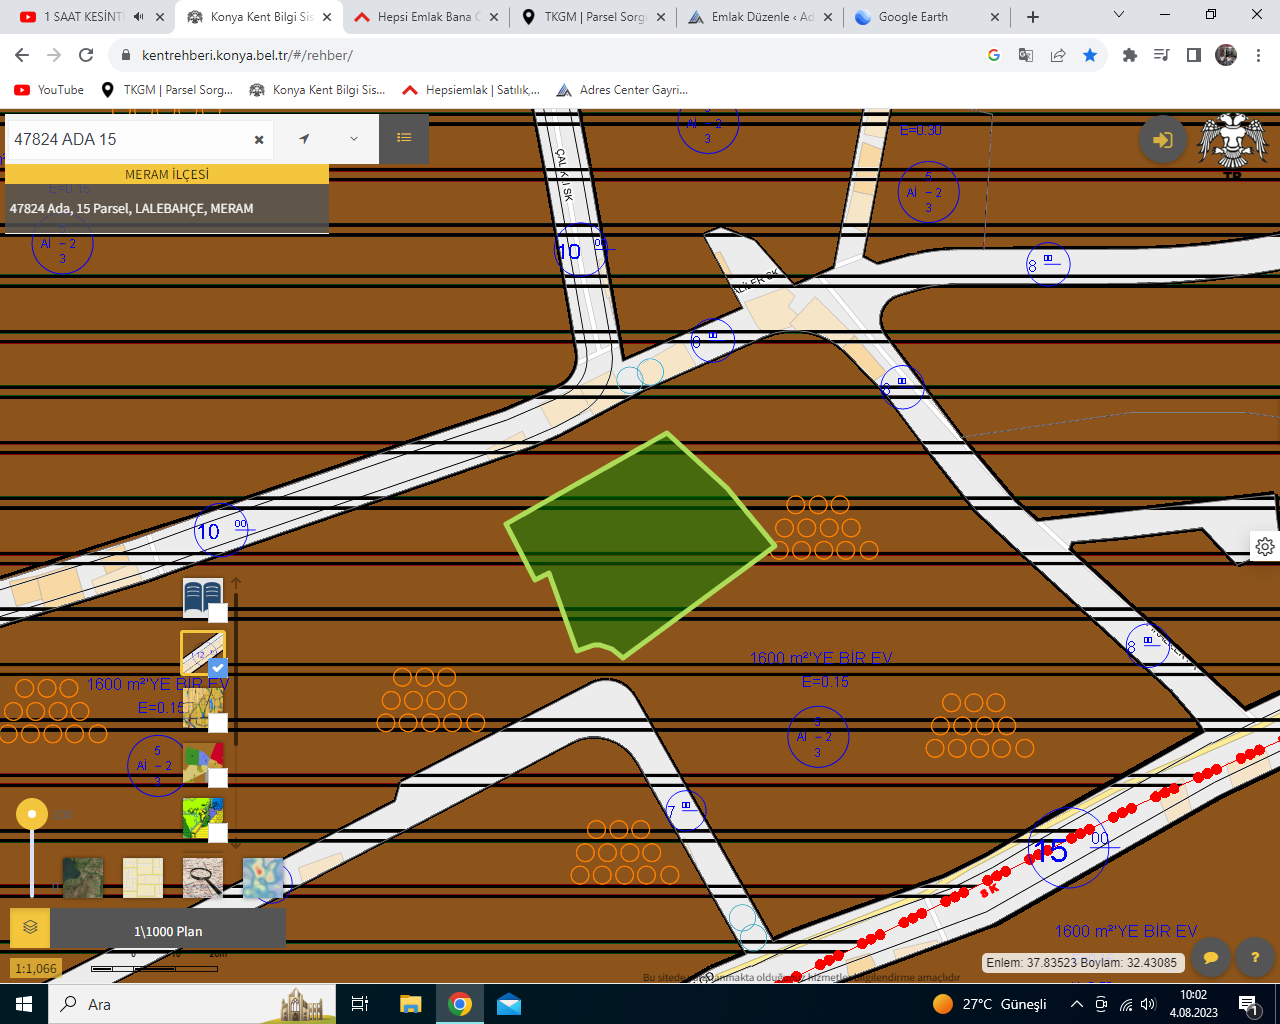The height and width of the screenshot is (1024, 1280).
Task: Open map settings gear at right edge
Action: pos(1265,546)
